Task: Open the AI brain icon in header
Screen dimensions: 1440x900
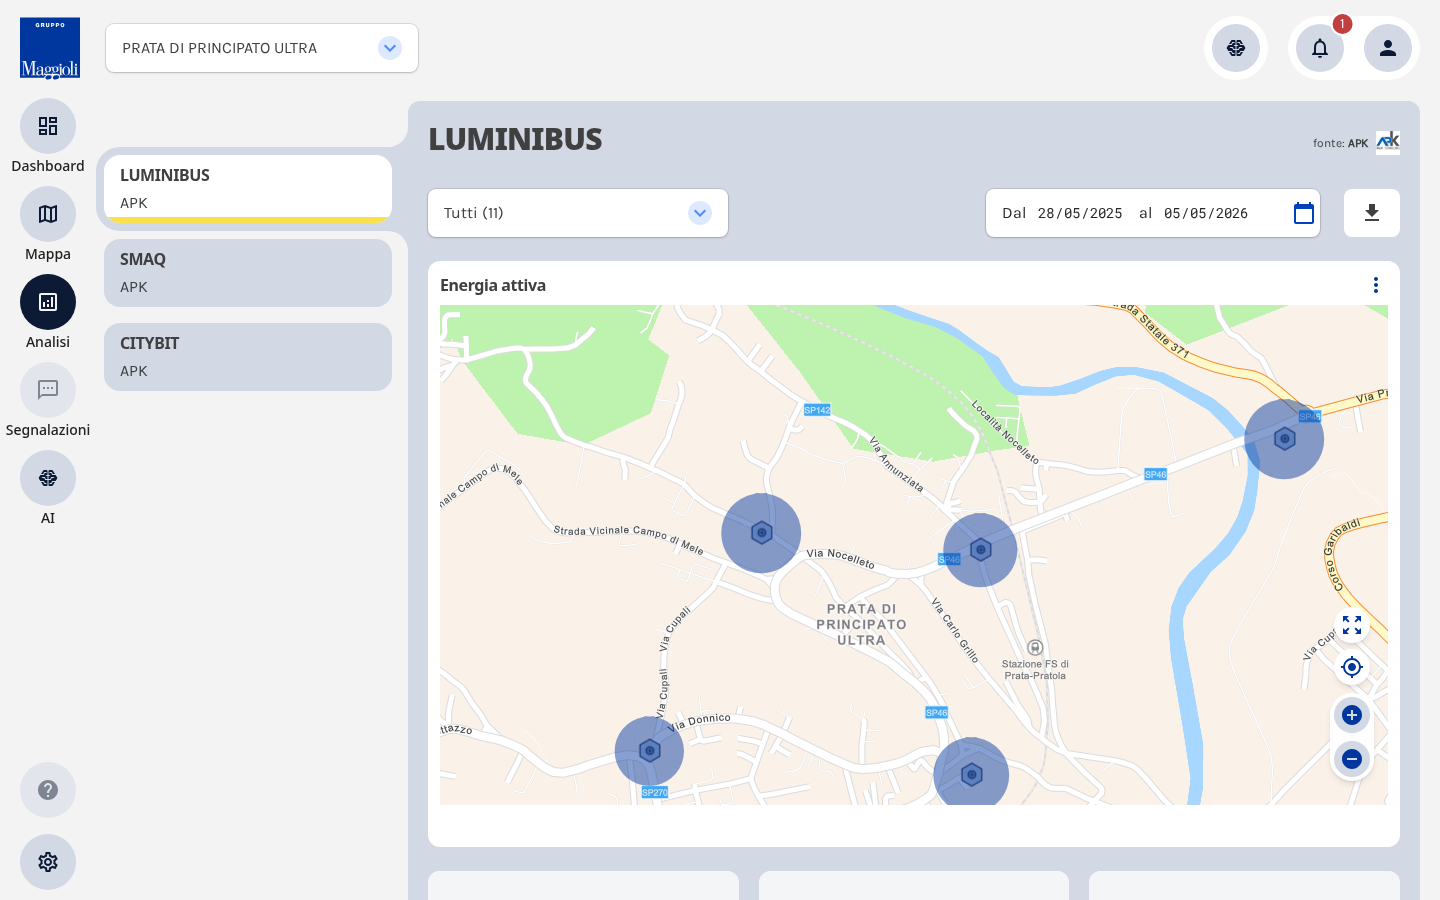Action: coord(1236,48)
